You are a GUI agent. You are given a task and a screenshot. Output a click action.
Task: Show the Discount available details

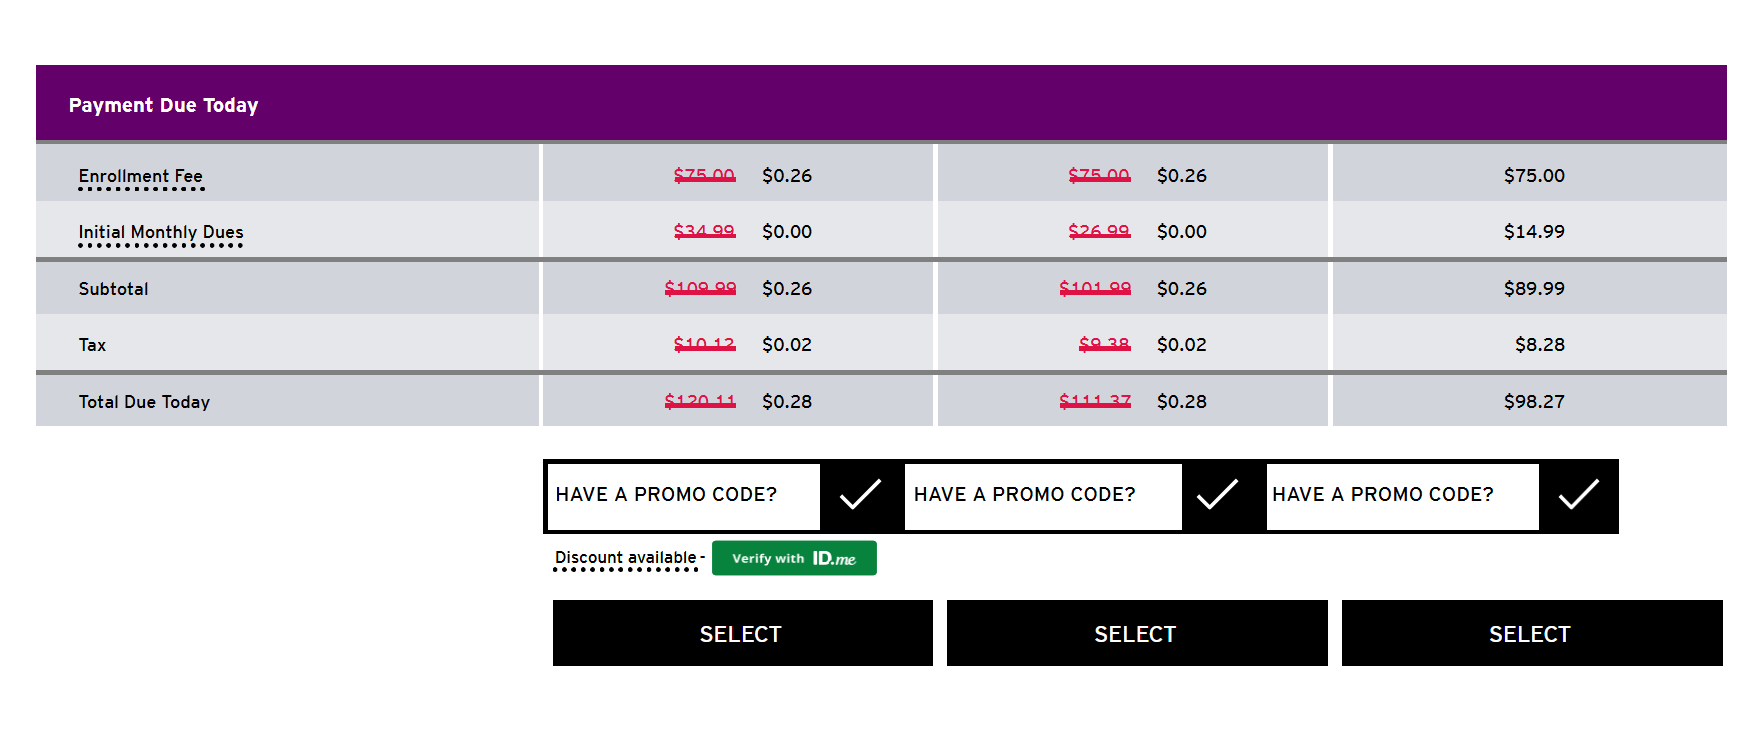point(626,558)
